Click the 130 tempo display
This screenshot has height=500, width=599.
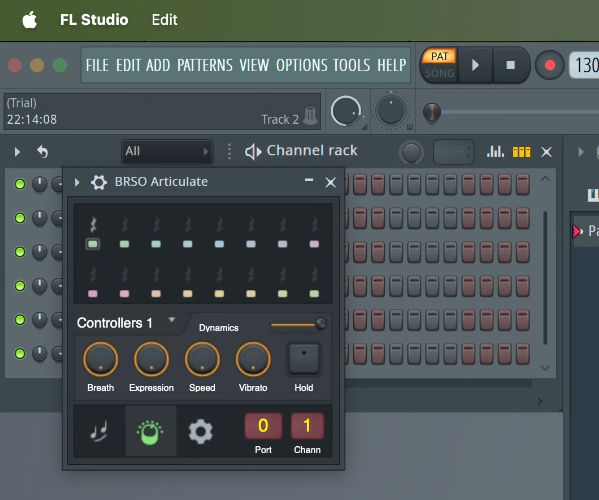pyautogui.click(x=584, y=65)
